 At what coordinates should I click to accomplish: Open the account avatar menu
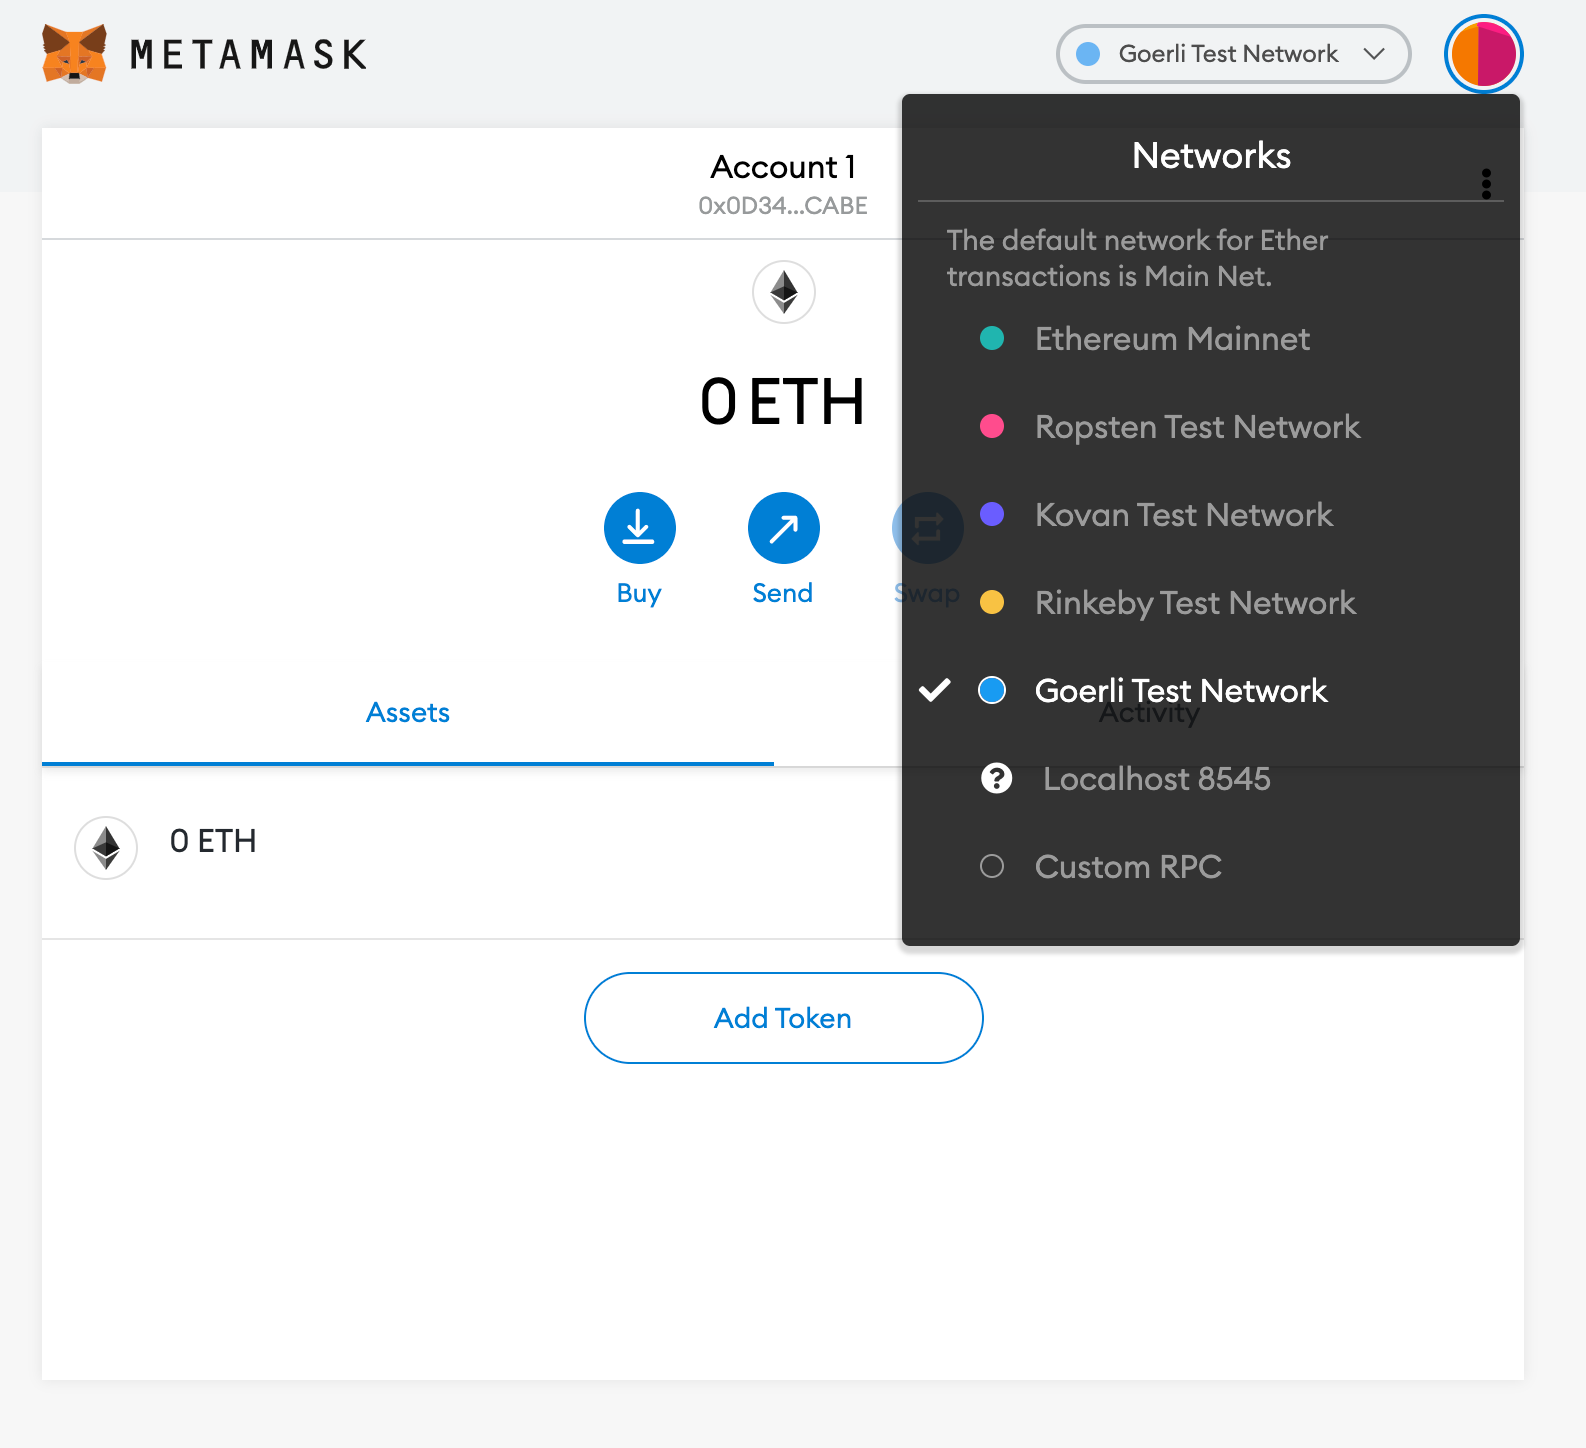point(1483,54)
